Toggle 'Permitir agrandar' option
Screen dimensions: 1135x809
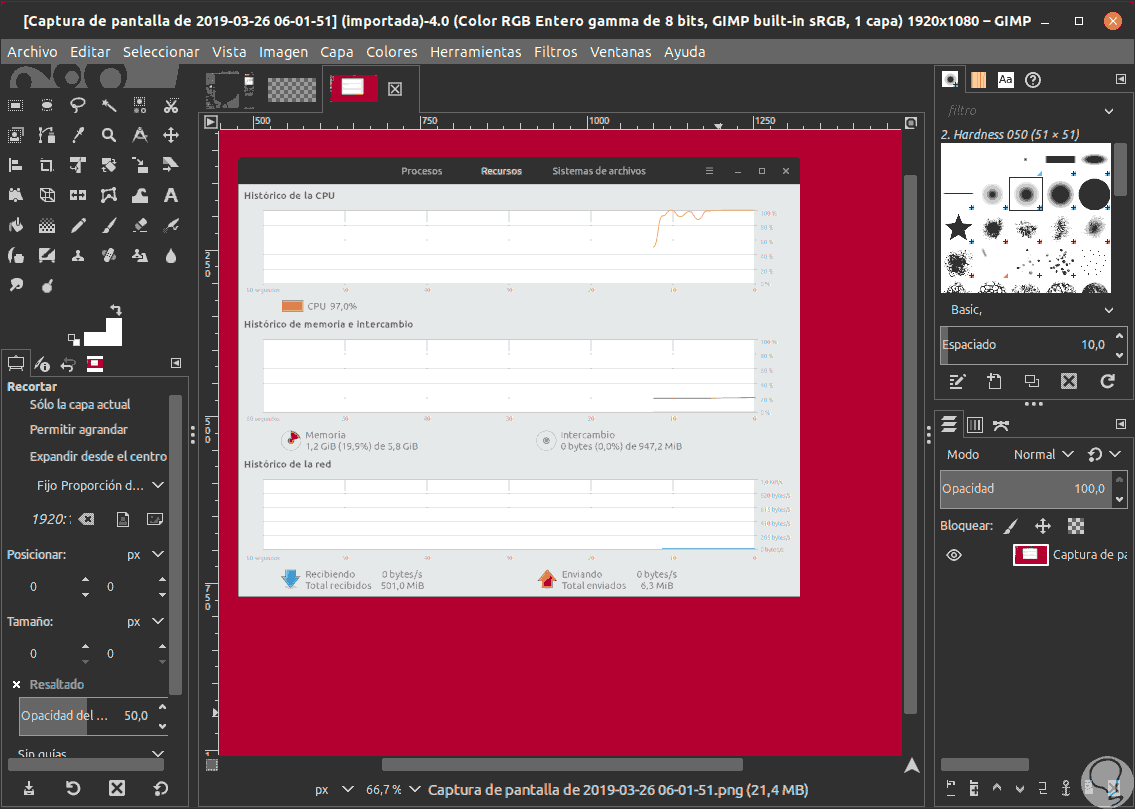(78, 430)
